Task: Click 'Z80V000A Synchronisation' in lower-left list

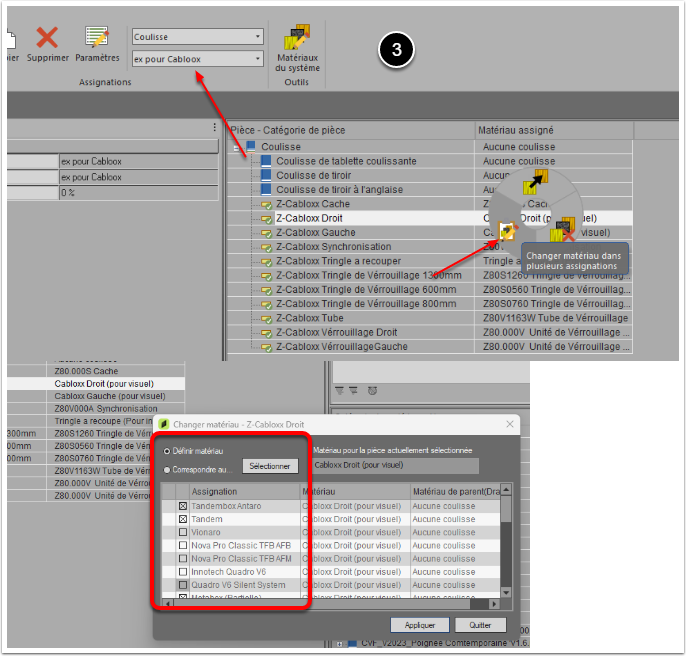Action: coord(106,409)
